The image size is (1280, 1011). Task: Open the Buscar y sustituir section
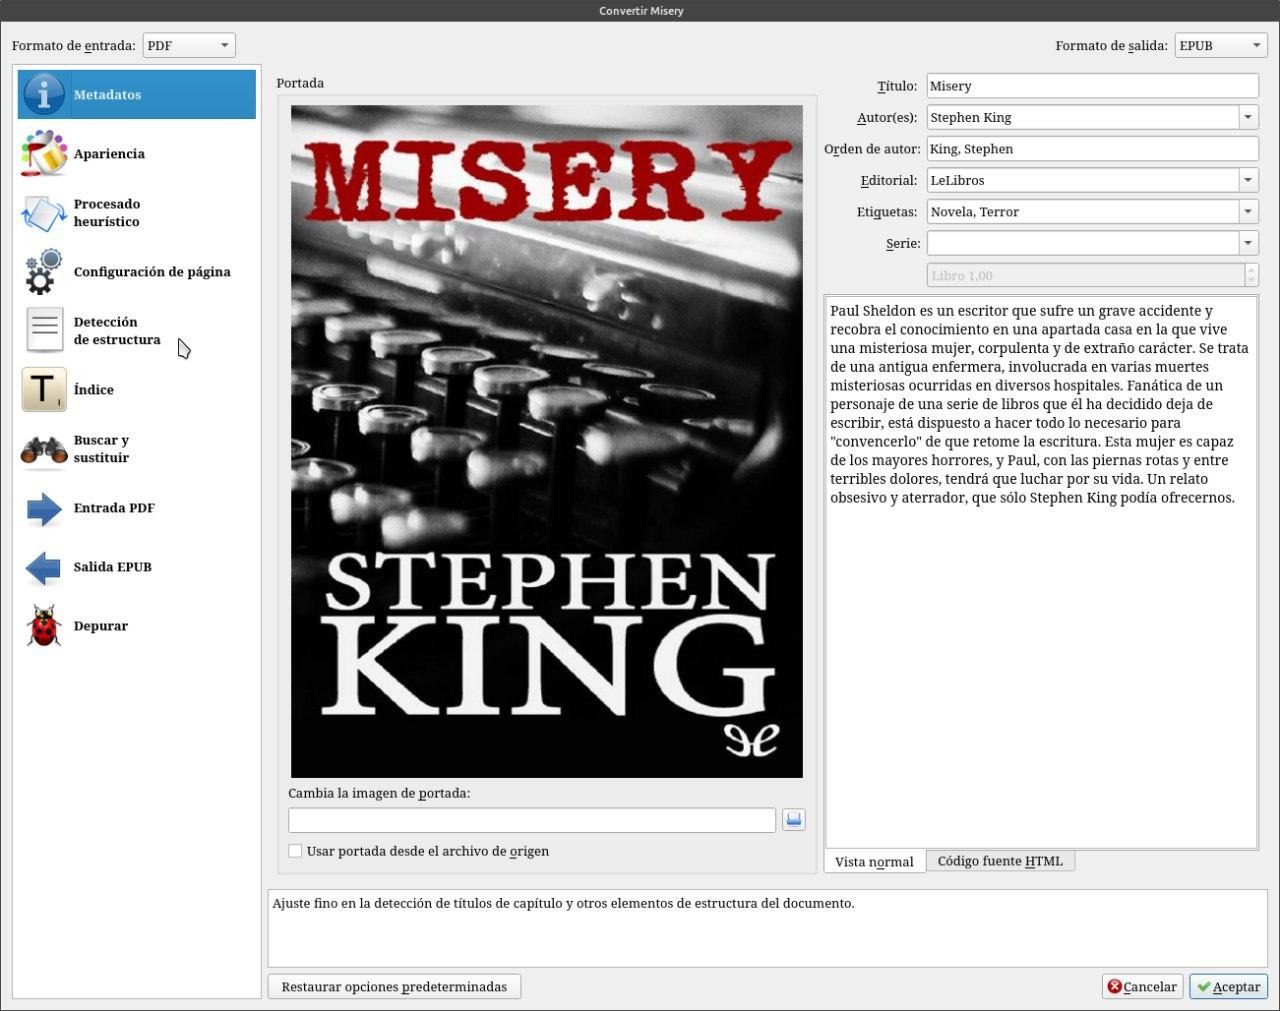pos(137,449)
